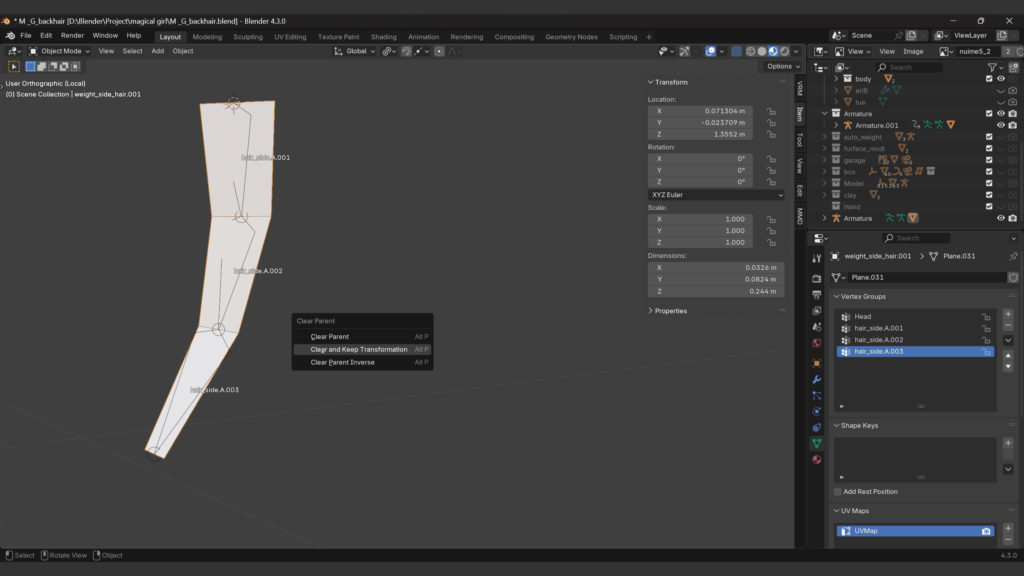Click the outliner search field
The width and height of the screenshot is (1024, 576).
(912, 67)
